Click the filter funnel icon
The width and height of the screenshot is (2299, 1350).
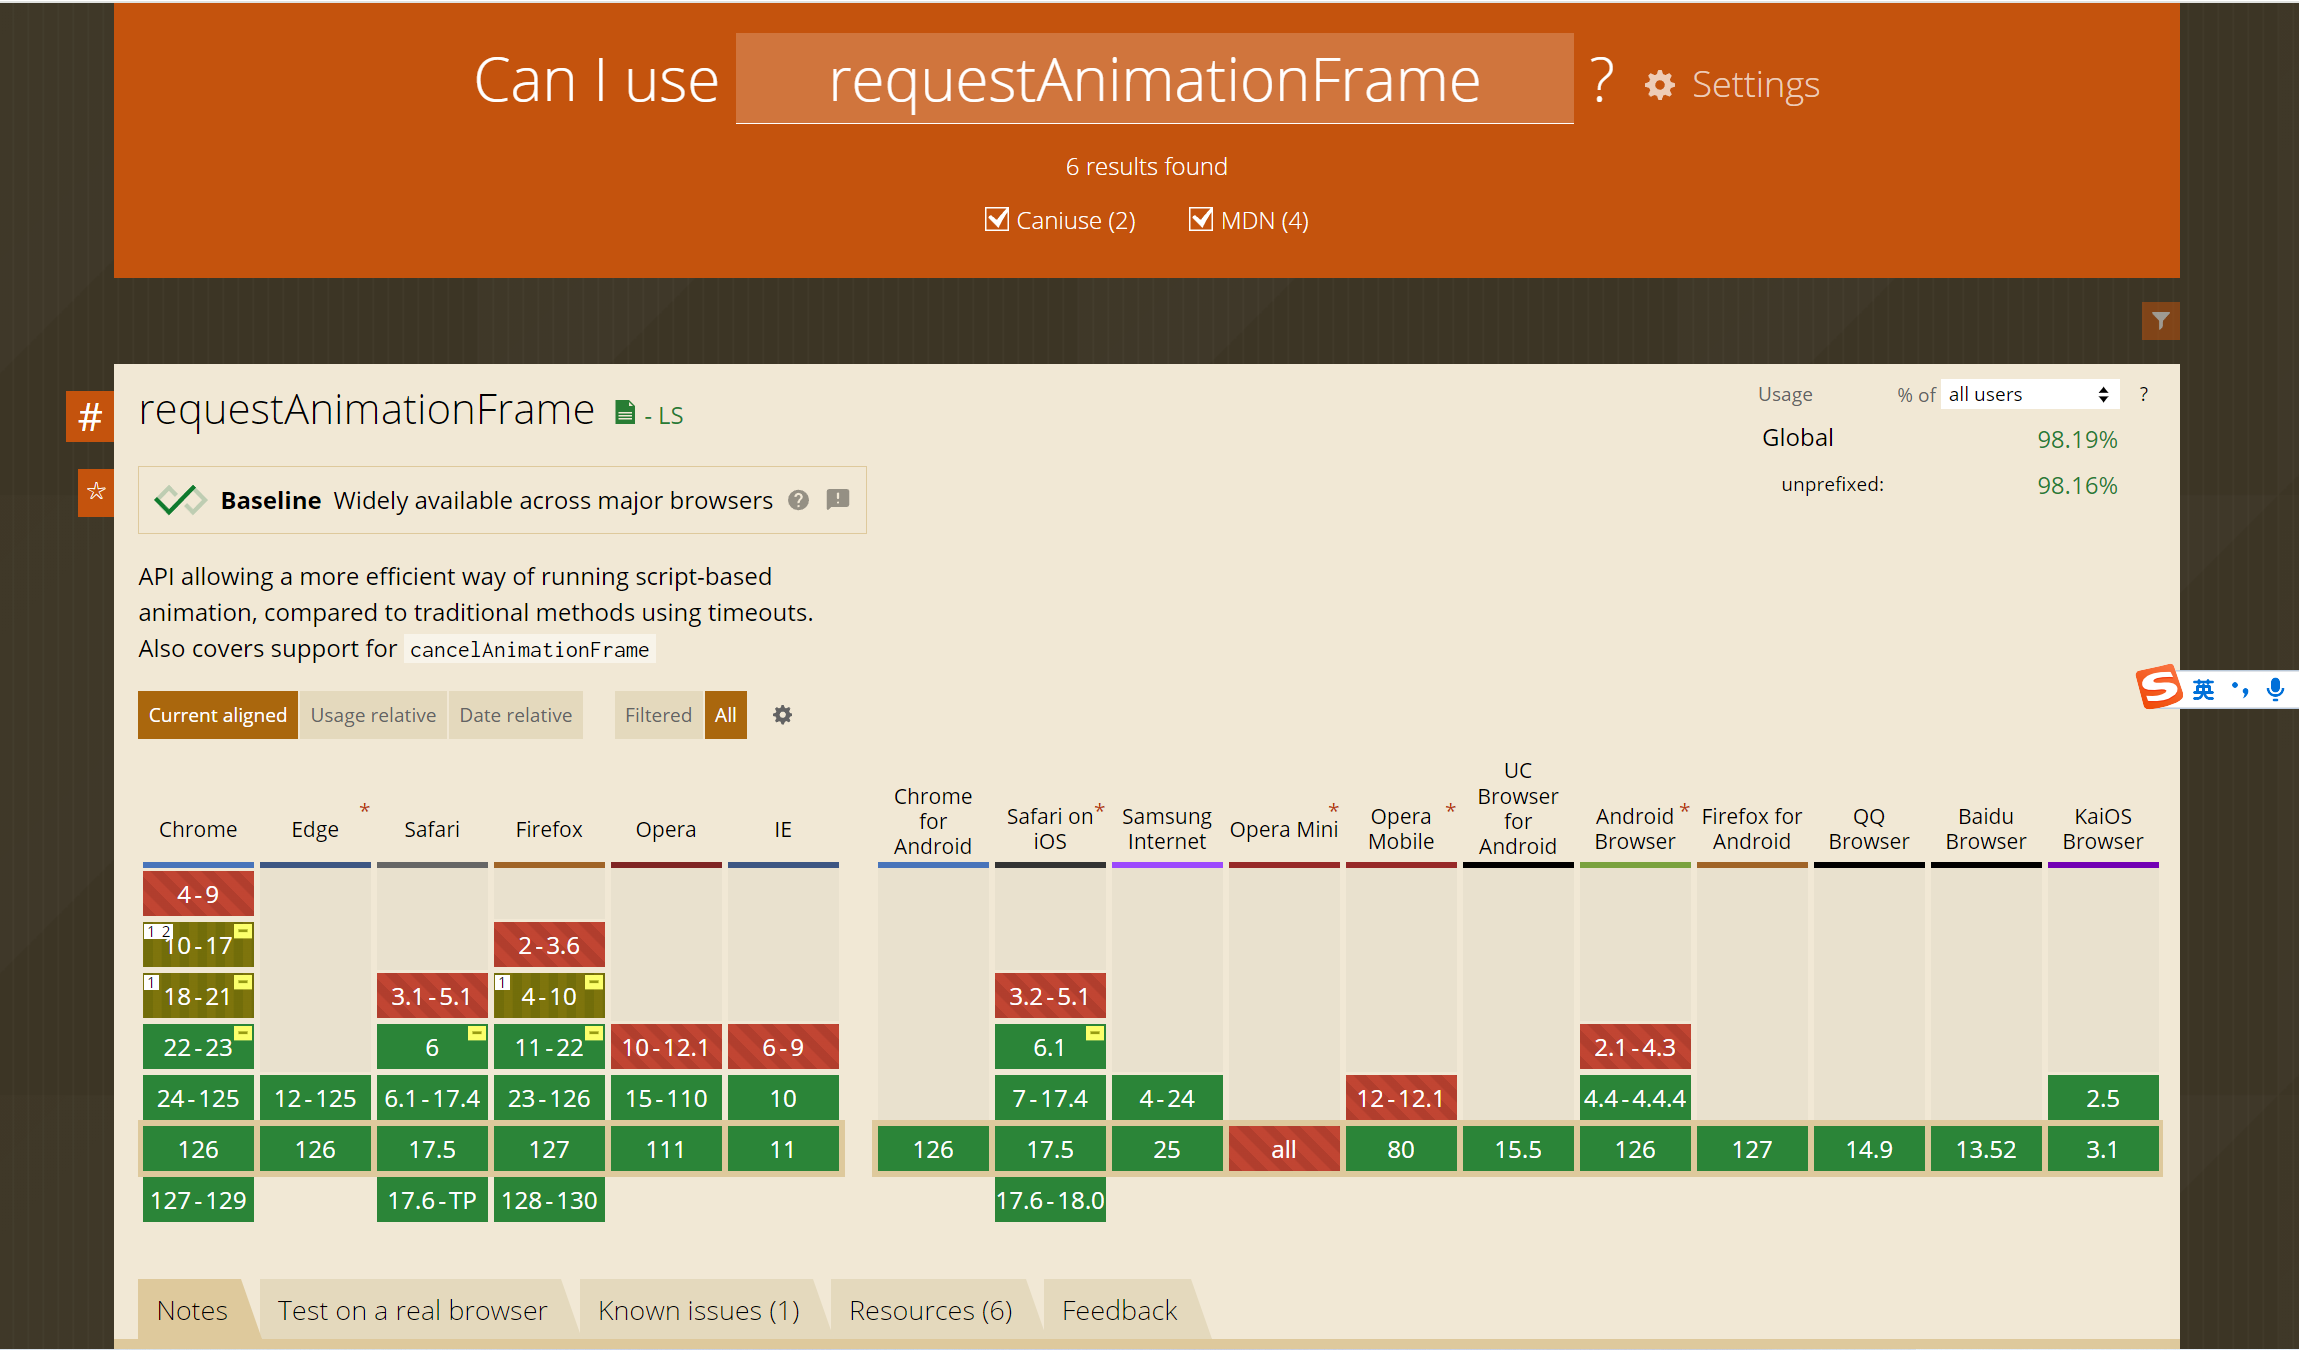pos(2161,321)
